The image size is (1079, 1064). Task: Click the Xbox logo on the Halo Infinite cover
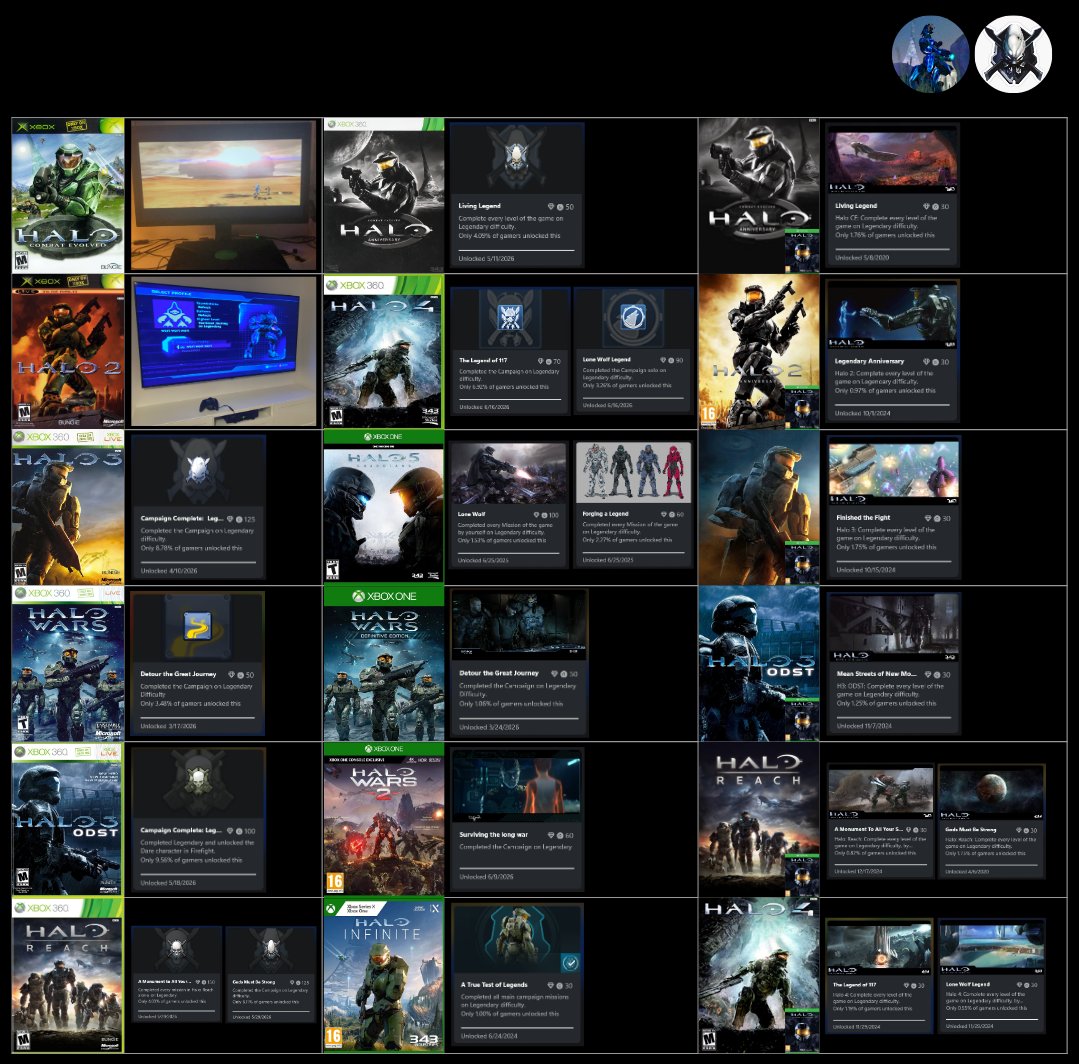pos(331,909)
